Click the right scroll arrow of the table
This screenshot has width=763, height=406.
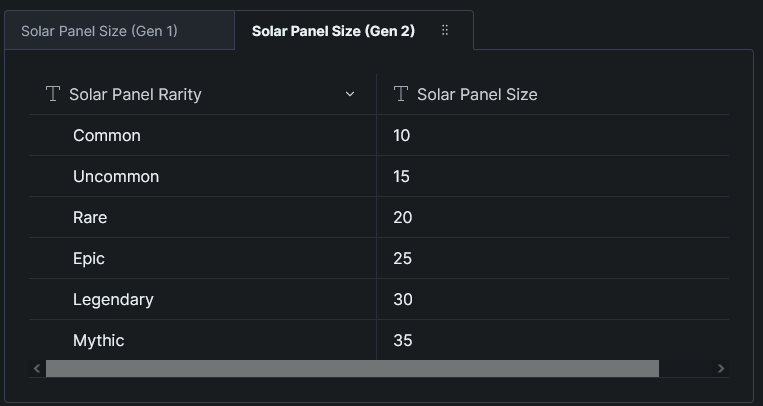click(x=720, y=368)
